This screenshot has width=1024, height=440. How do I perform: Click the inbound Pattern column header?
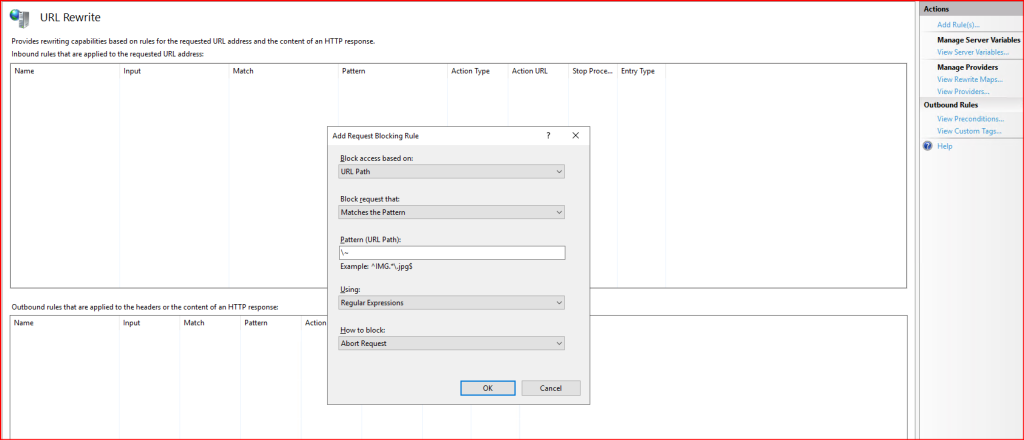click(353, 71)
